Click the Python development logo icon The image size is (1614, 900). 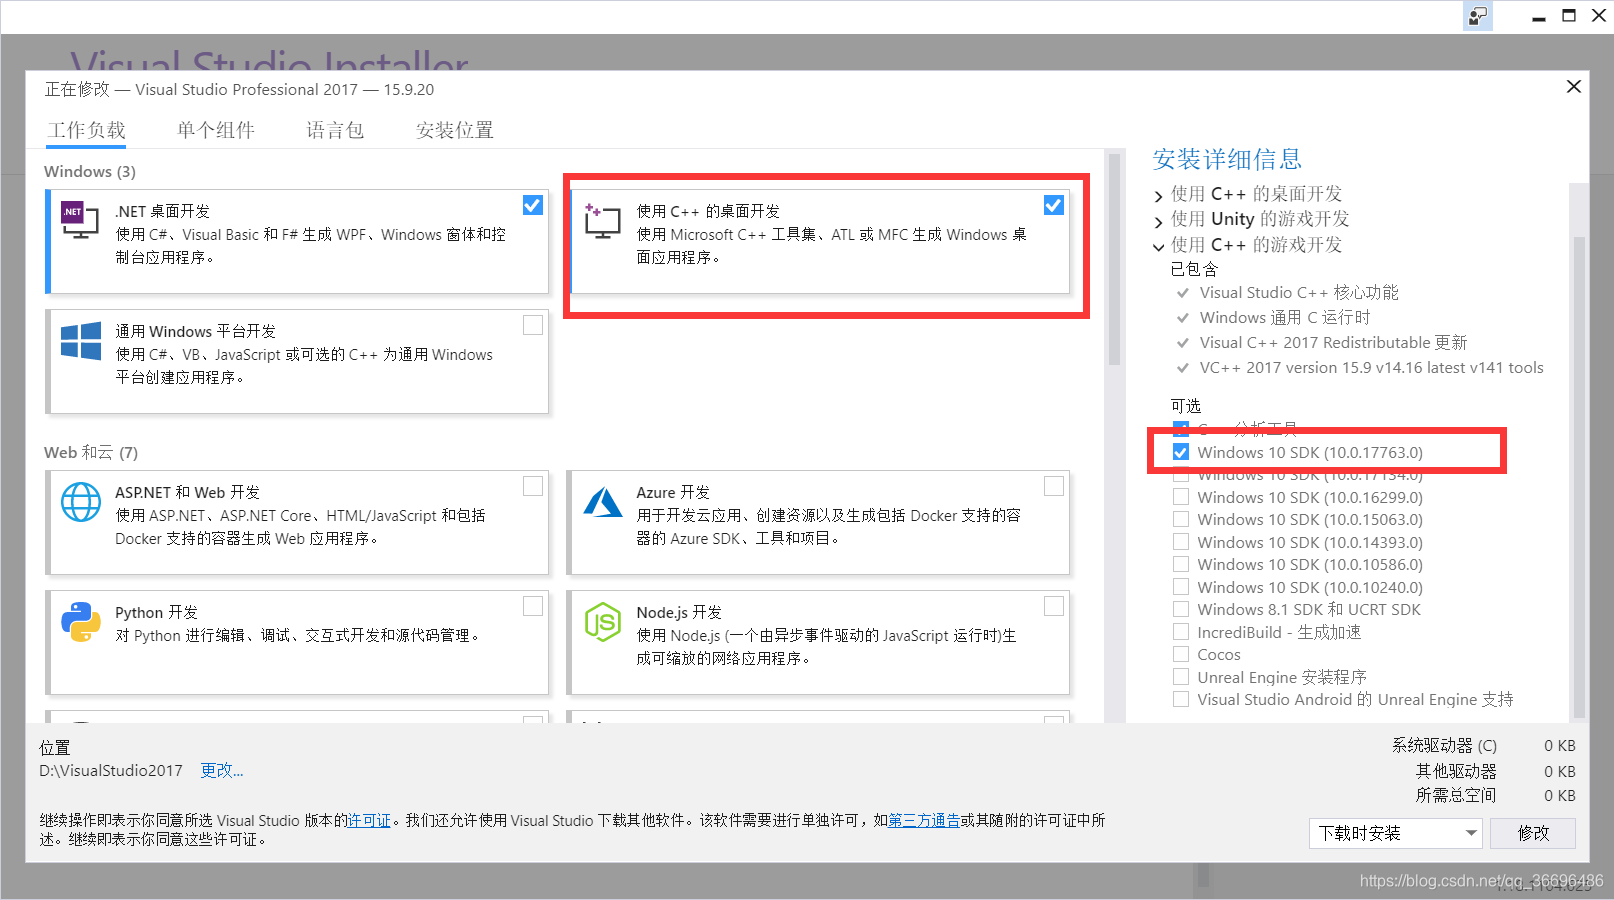pyautogui.click(x=81, y=622)
